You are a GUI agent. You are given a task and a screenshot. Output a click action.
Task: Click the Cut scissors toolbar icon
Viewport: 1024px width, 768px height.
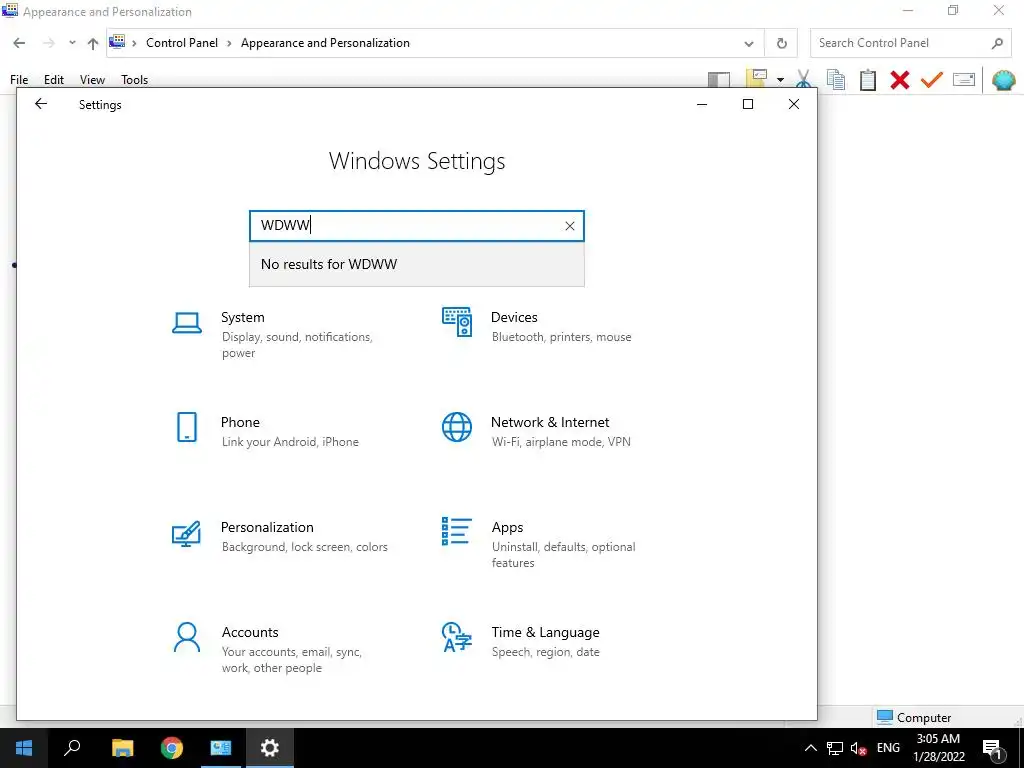[803, 80]
